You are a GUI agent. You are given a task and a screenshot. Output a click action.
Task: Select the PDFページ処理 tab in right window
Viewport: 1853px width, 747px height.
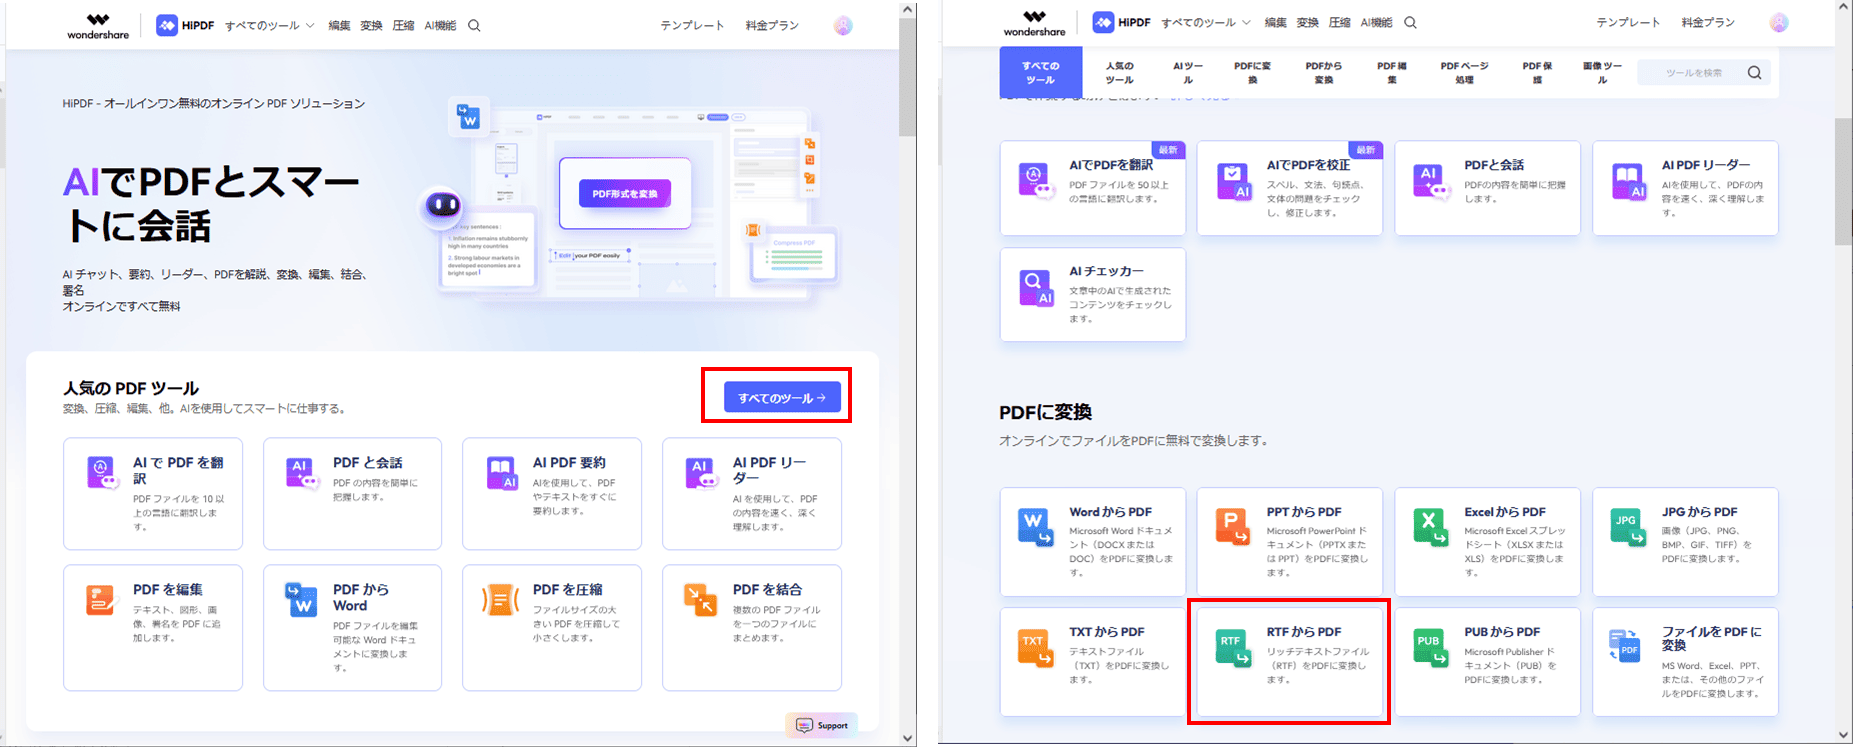coord(1464,72)
